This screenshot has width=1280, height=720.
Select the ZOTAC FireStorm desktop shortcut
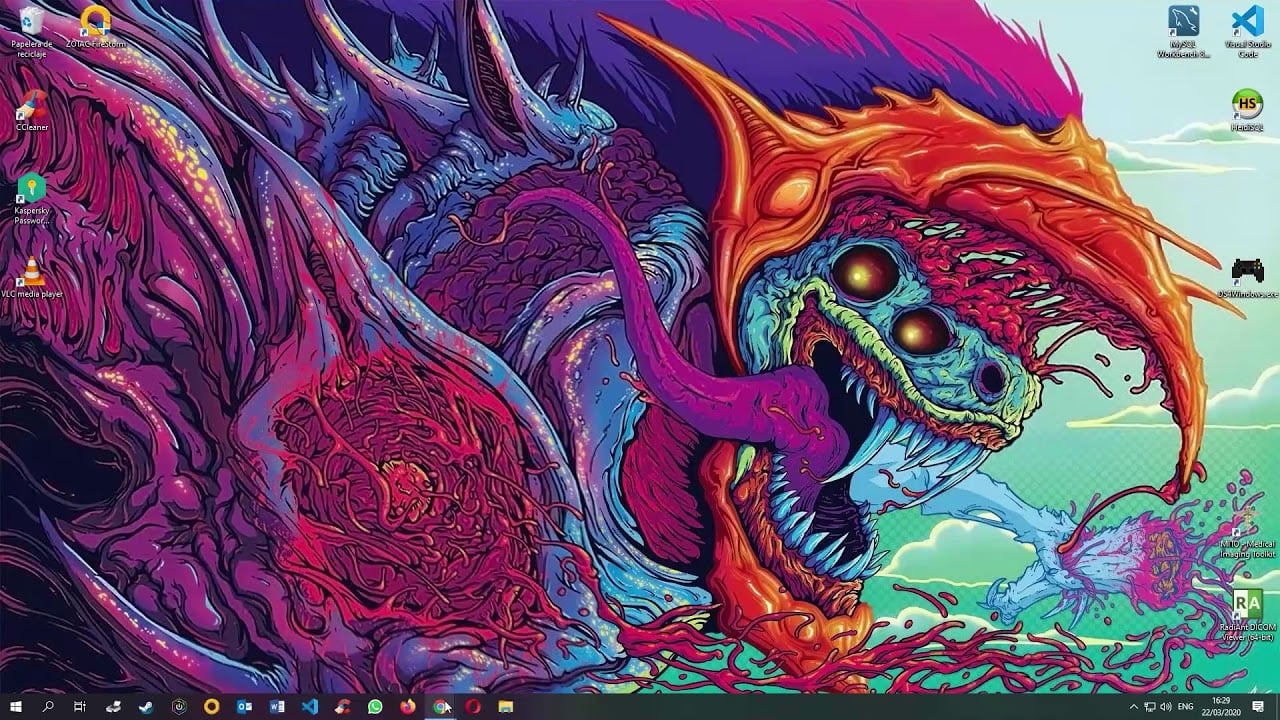pos(95,27)
